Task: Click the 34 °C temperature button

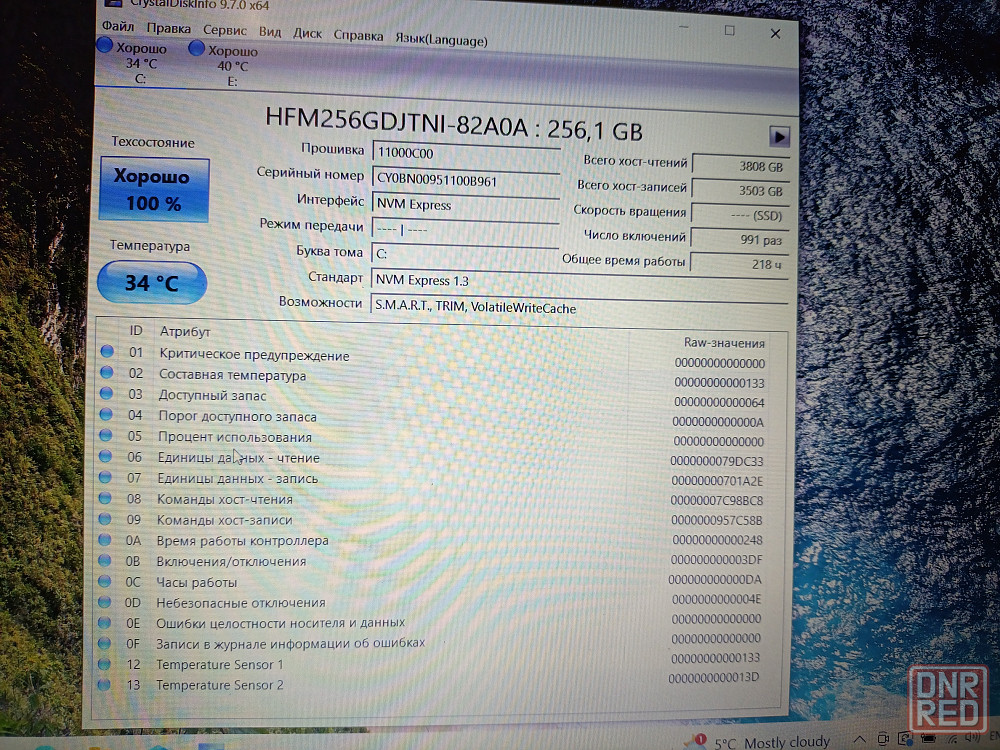Action: click(151, 283)
